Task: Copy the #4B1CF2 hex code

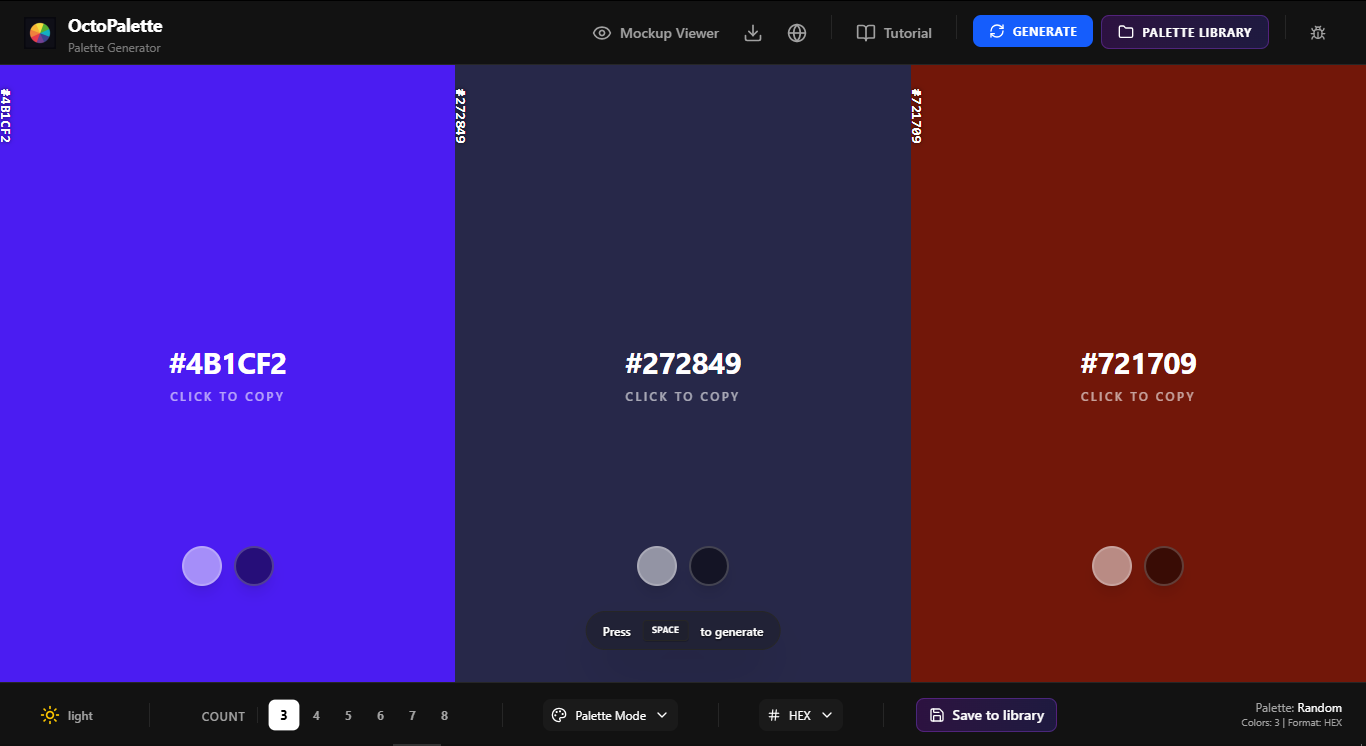Action: [x=228, y=364]
